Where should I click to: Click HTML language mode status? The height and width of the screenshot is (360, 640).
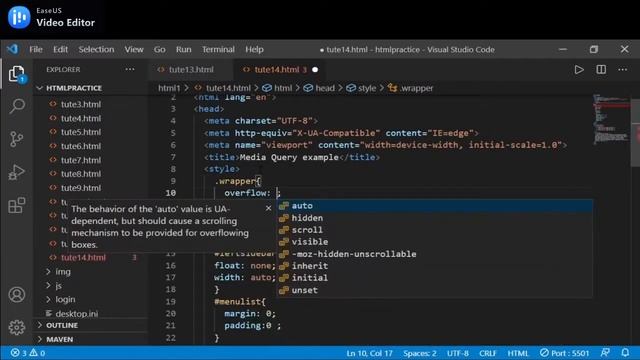pos(518,353)
